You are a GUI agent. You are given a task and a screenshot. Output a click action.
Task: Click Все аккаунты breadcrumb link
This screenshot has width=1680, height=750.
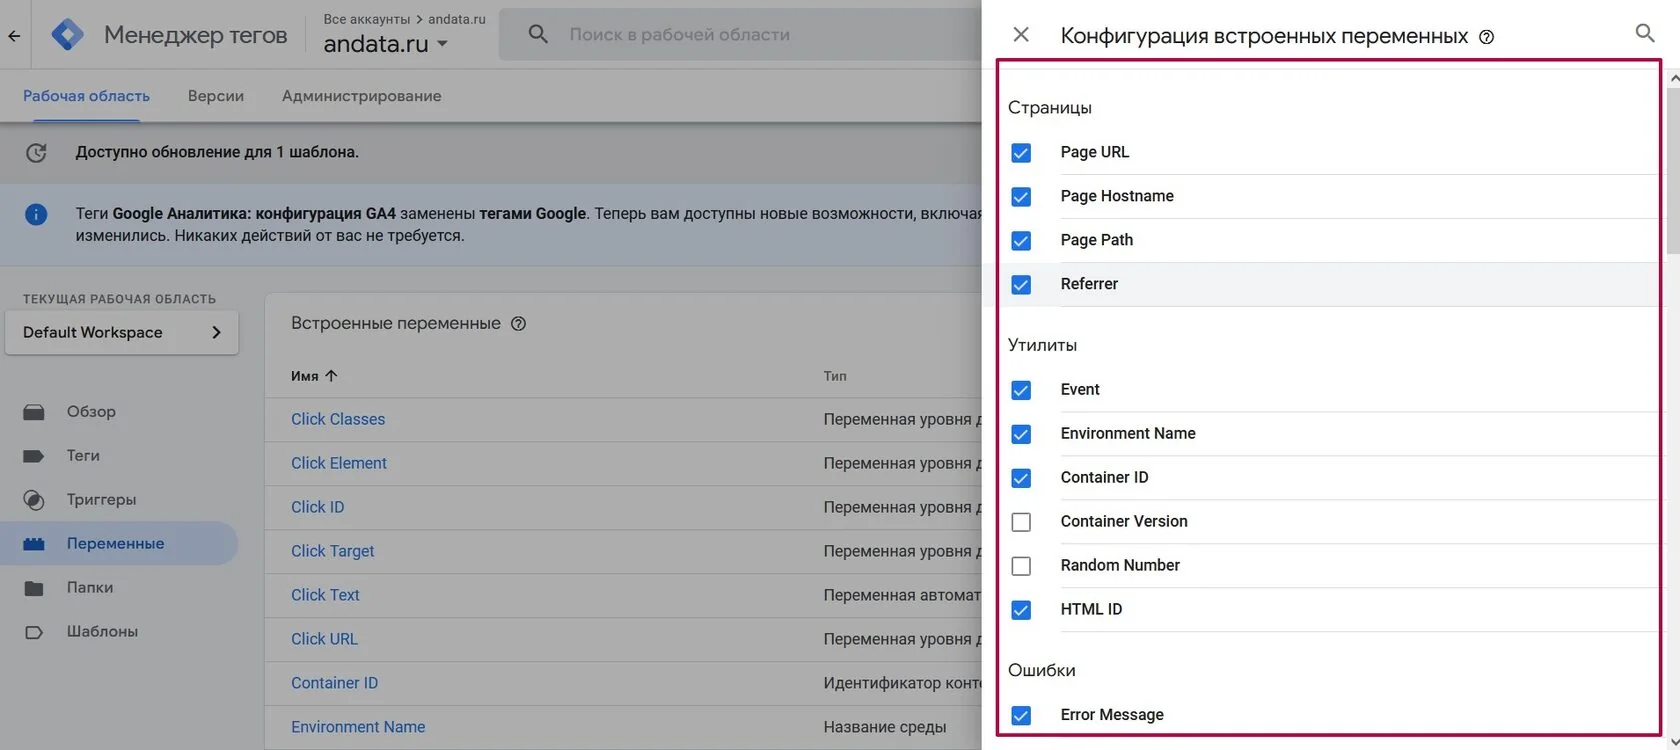pos(367,19)
